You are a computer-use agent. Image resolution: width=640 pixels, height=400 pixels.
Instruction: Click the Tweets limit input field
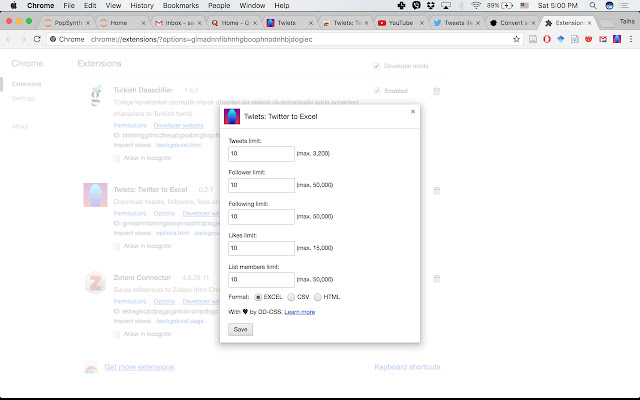[x=261, y=154]
